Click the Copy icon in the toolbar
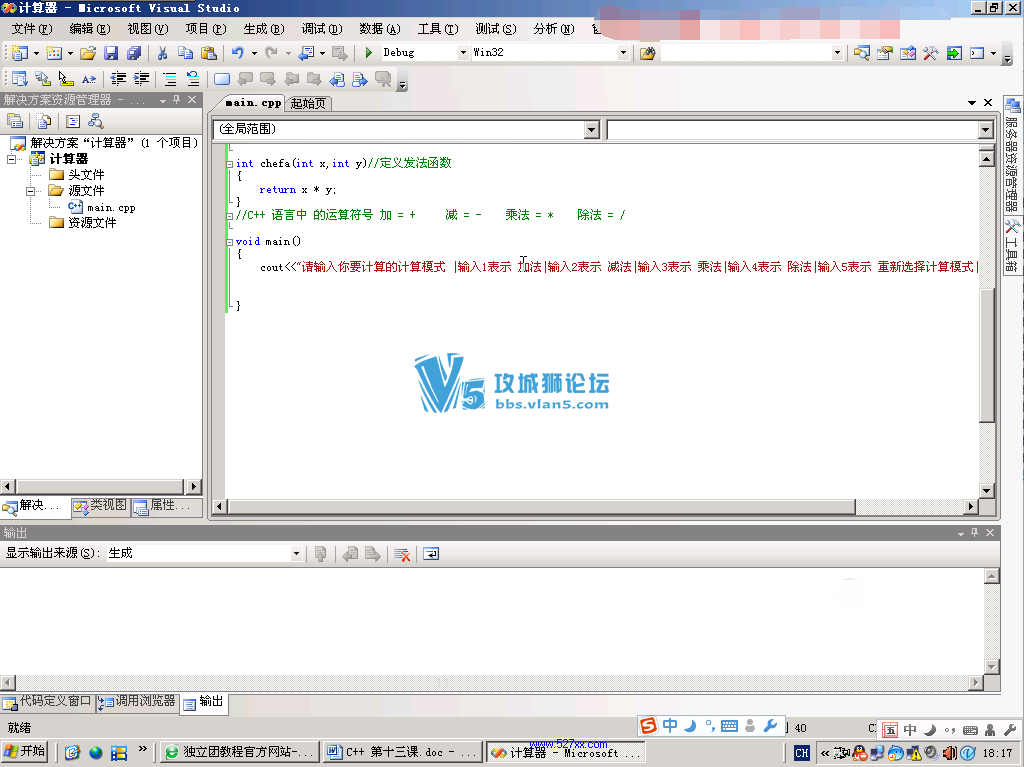Image resolution: width=1024 pixels, height=767 pixels. point(185,53)
